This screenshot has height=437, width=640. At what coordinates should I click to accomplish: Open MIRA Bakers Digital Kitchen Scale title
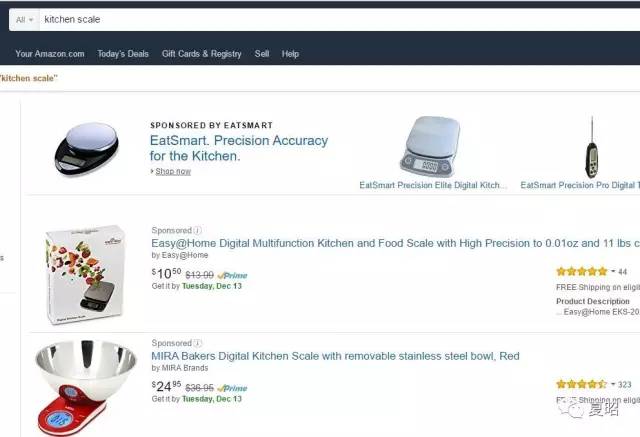click(x=335, y=356)
